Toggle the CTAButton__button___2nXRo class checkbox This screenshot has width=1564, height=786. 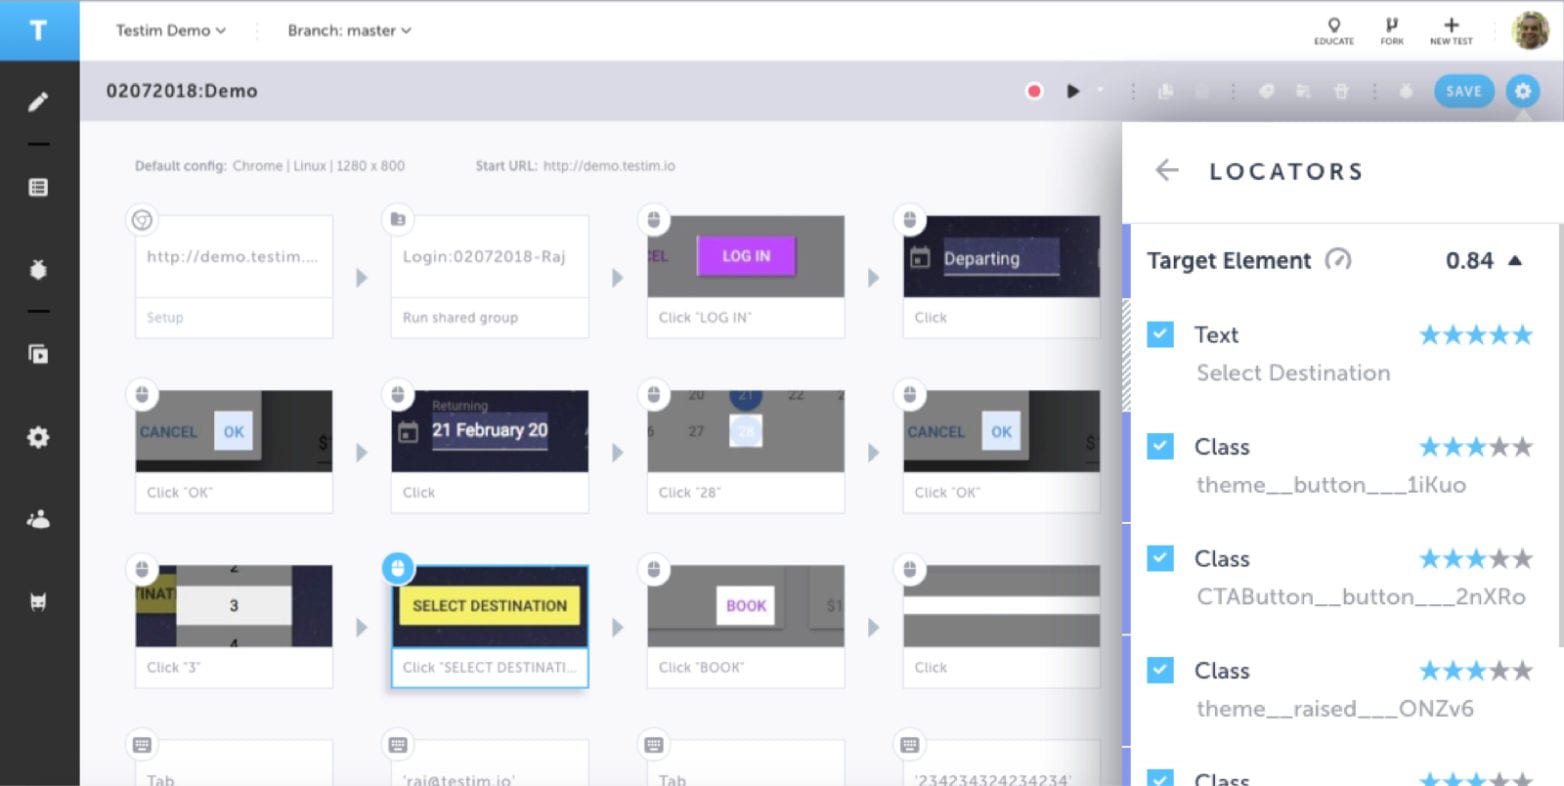(1160, 558)
